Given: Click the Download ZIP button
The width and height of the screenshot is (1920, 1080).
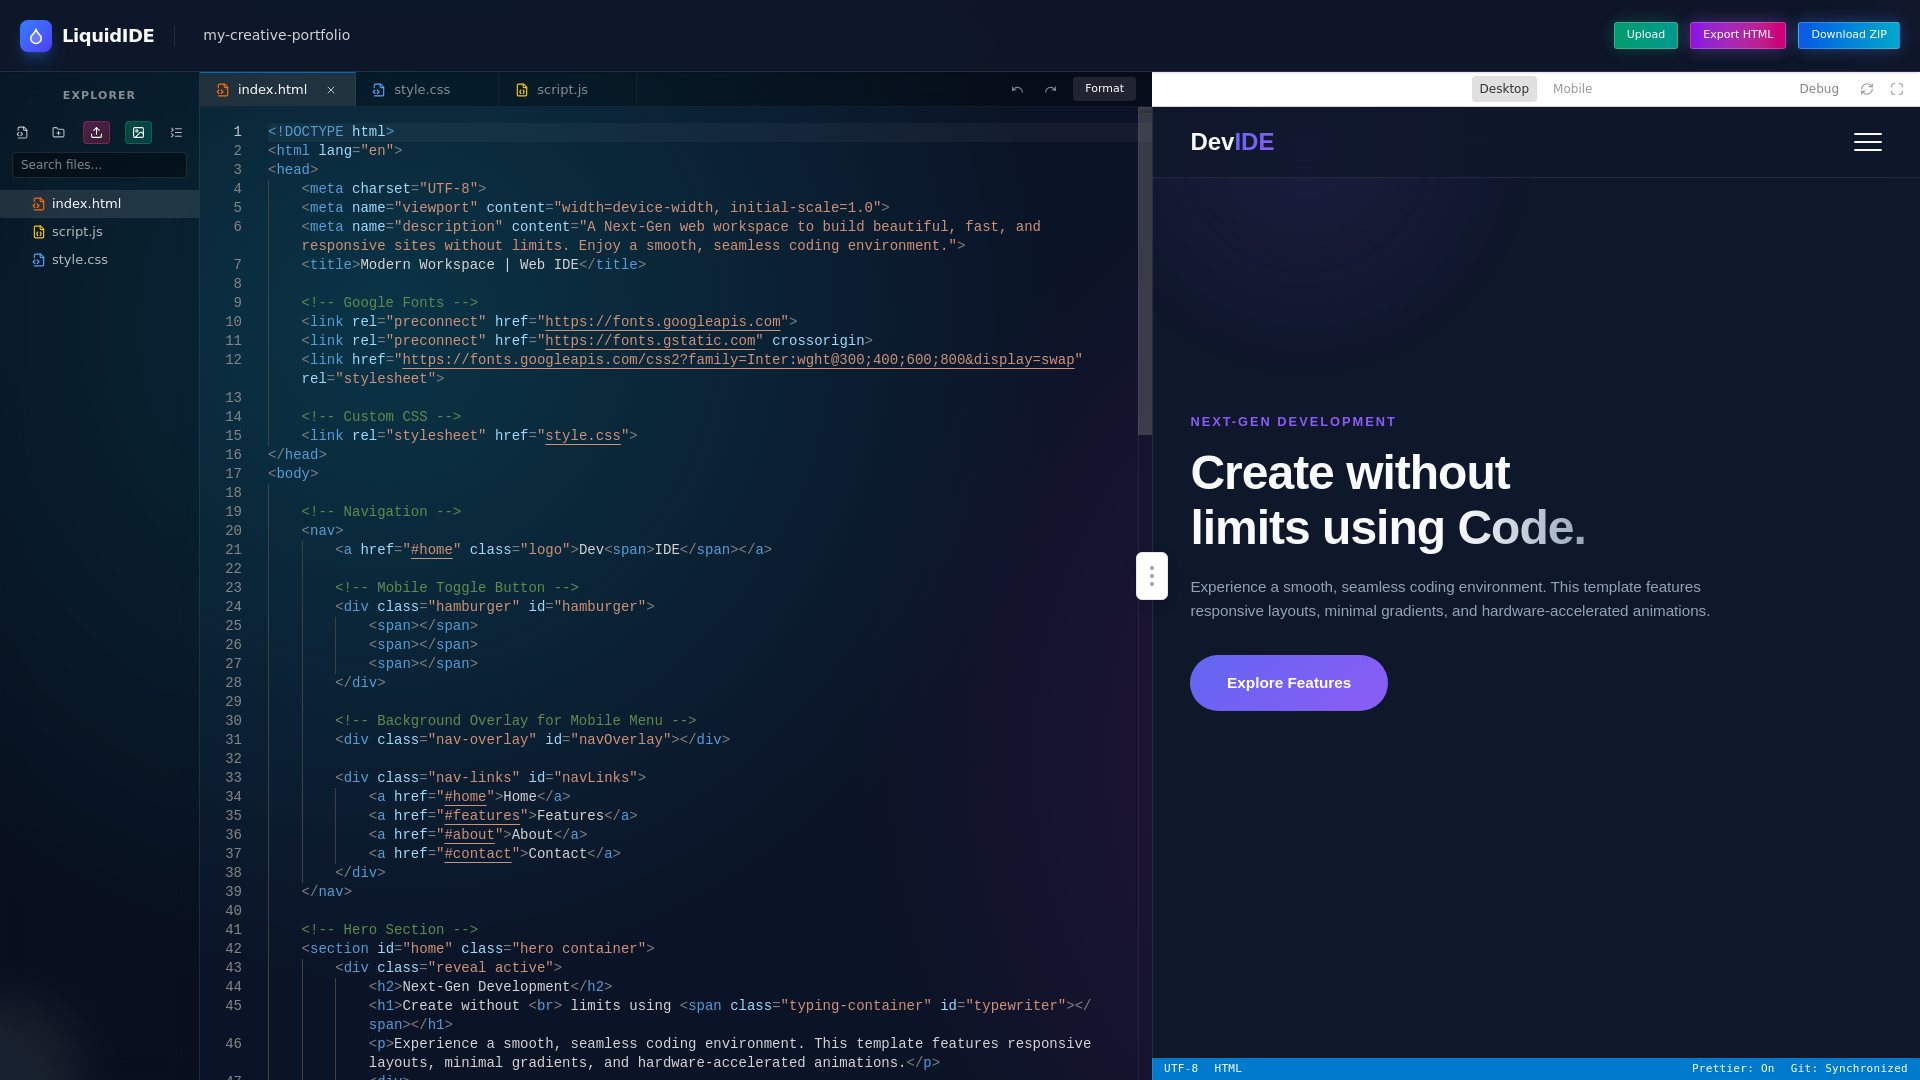Looking at the screenshot, I should coord(1849,35).
